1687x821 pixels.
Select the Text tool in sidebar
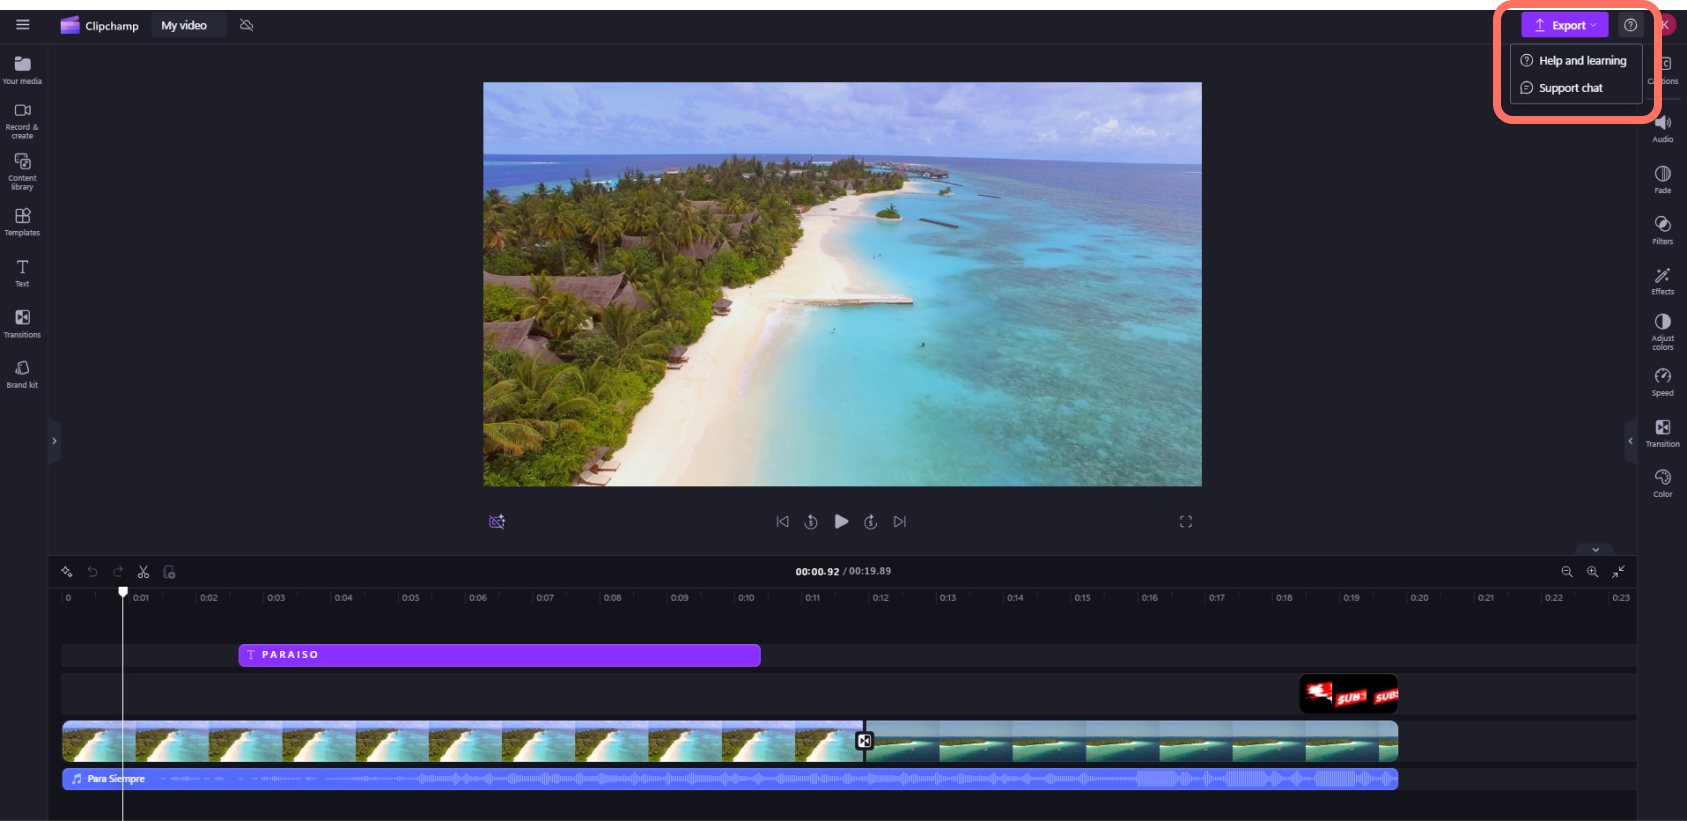pyautogui.click(x=22, y=272)
